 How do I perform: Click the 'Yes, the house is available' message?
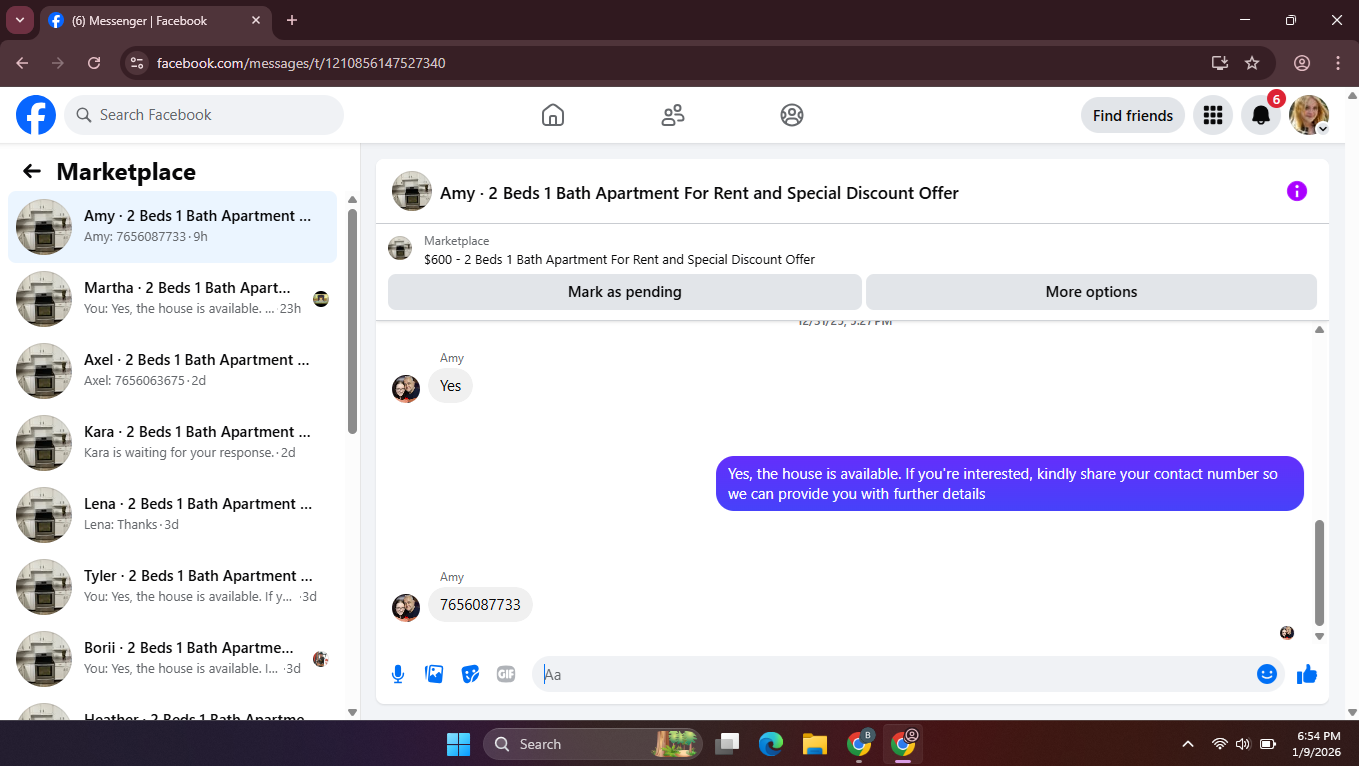click(1010, 484)
